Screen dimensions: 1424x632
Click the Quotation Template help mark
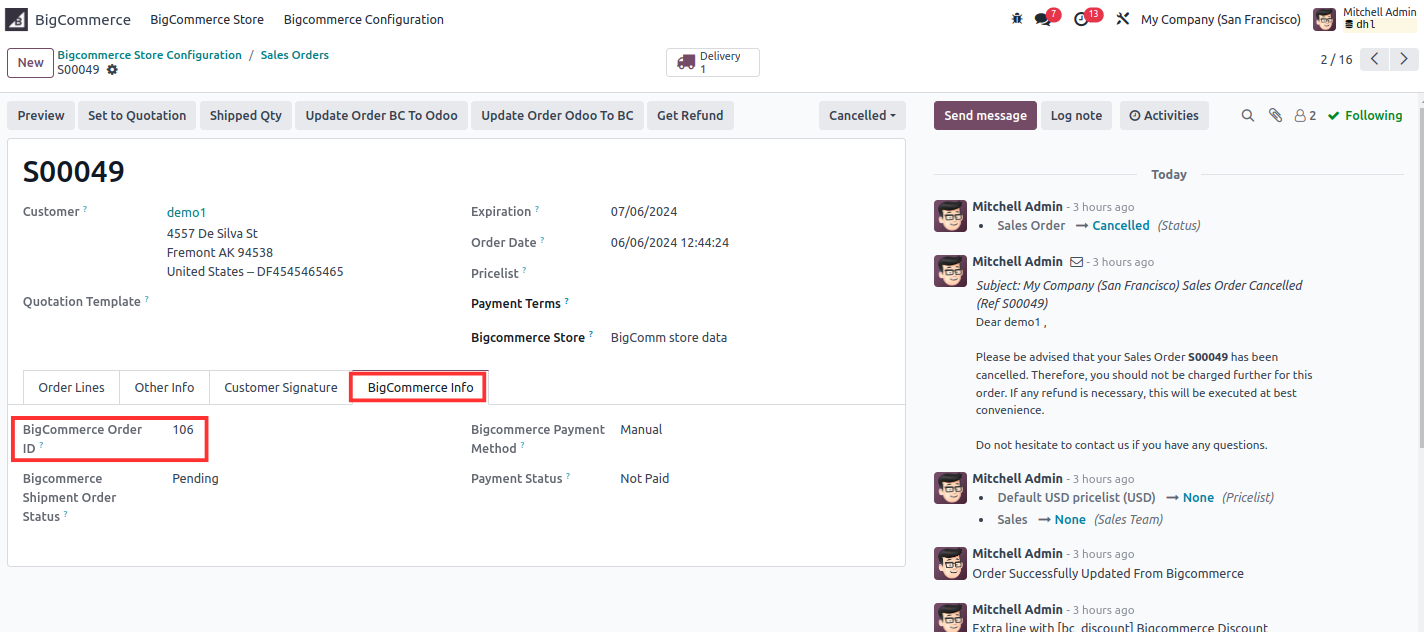pos(146,298)
